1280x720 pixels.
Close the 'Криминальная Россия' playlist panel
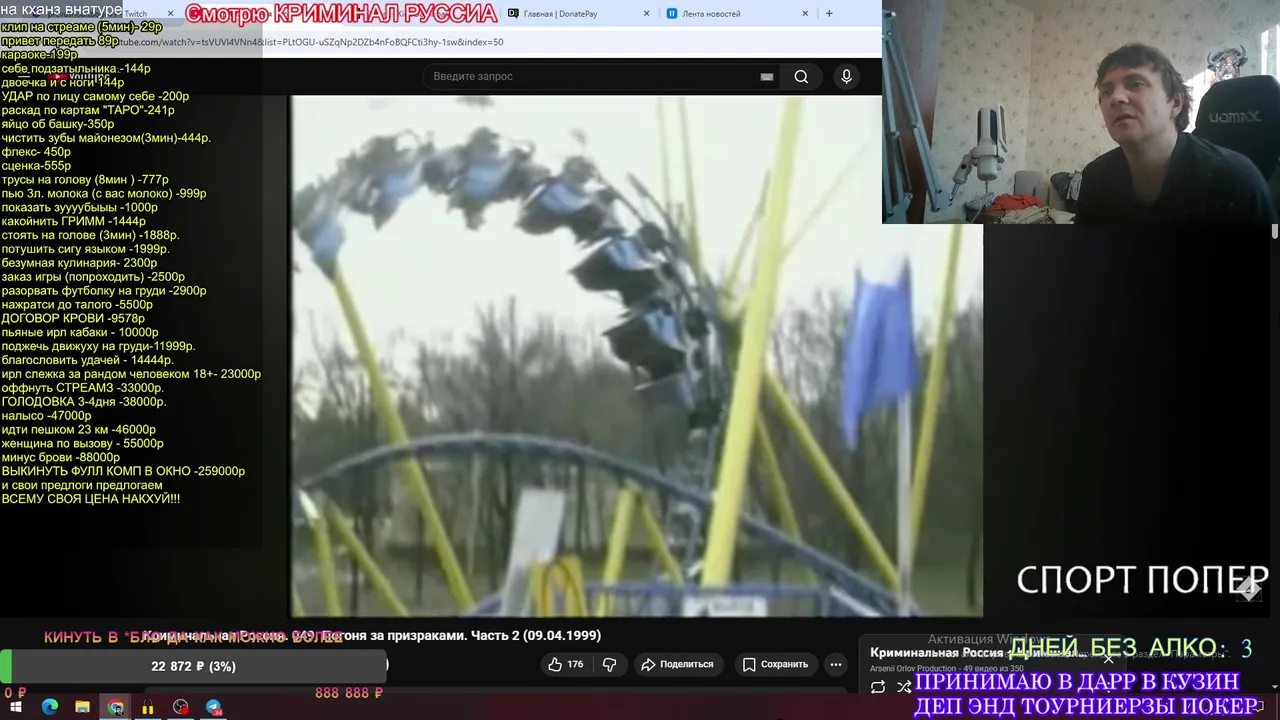tap(1108, 658)
